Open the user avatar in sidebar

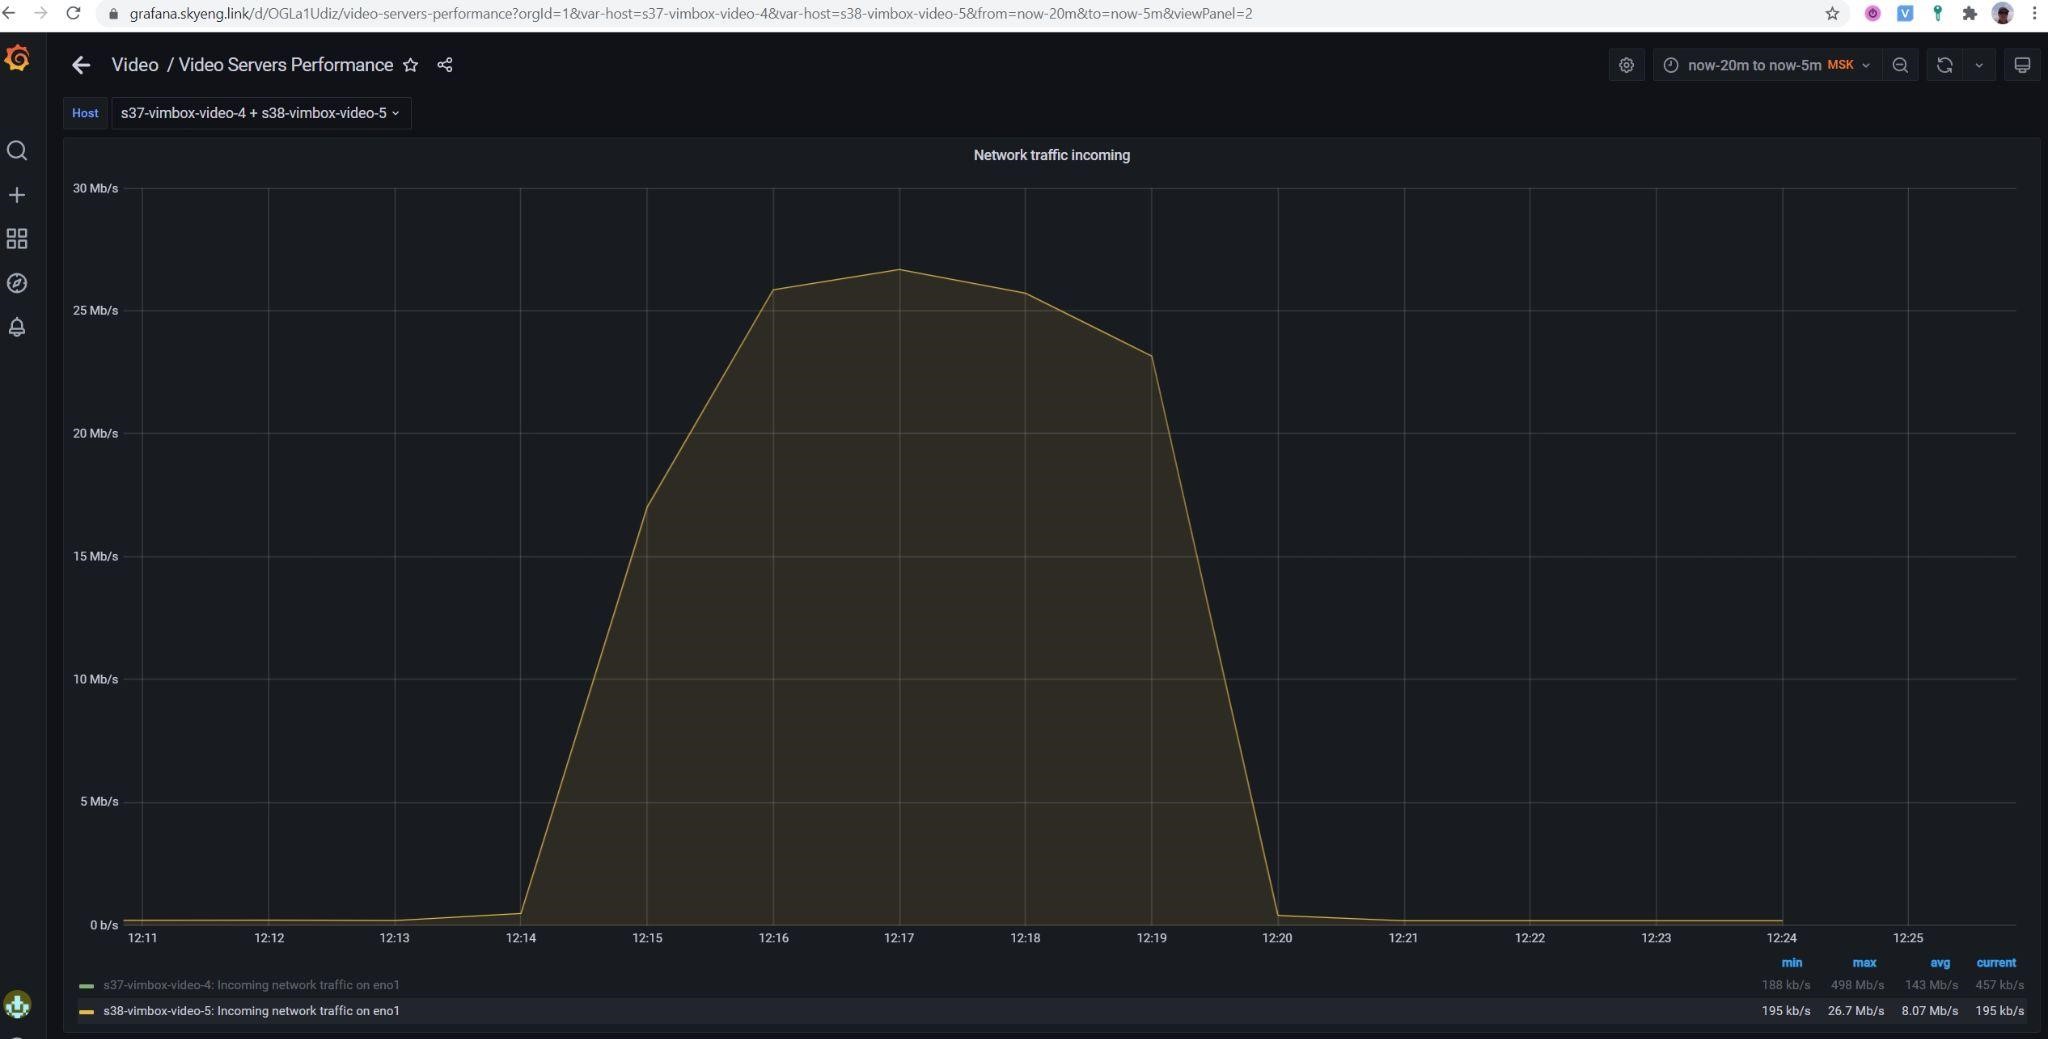click(17, 1004)
